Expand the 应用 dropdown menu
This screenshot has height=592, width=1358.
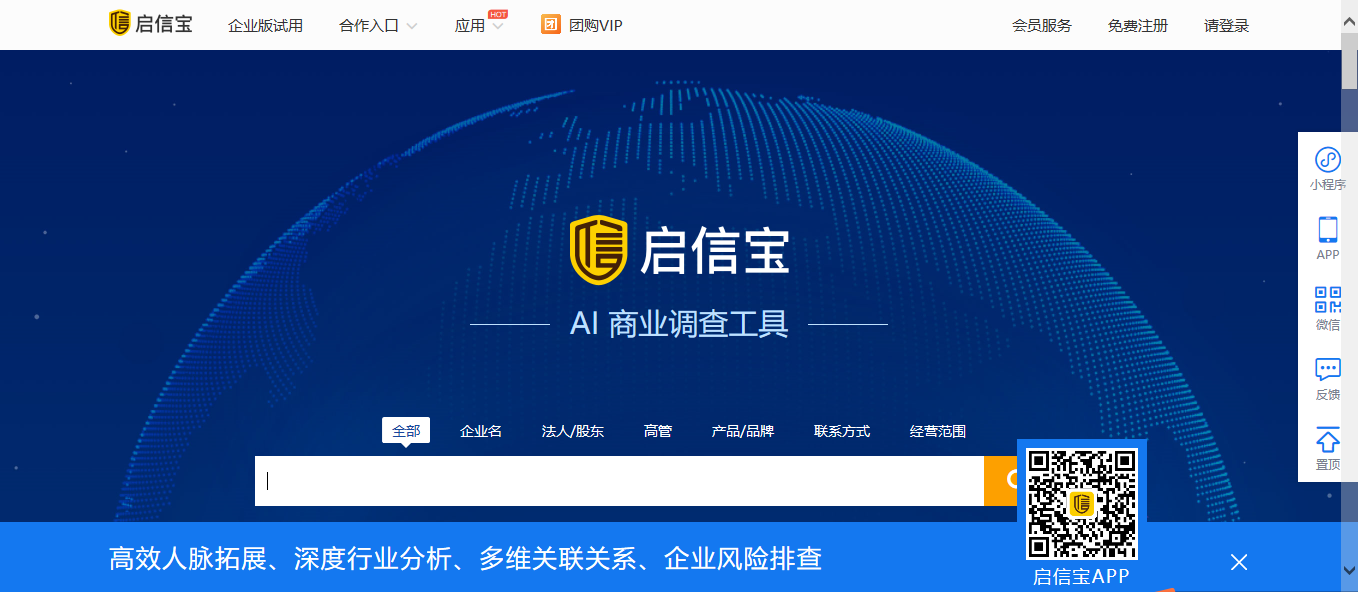coord(479,26)
